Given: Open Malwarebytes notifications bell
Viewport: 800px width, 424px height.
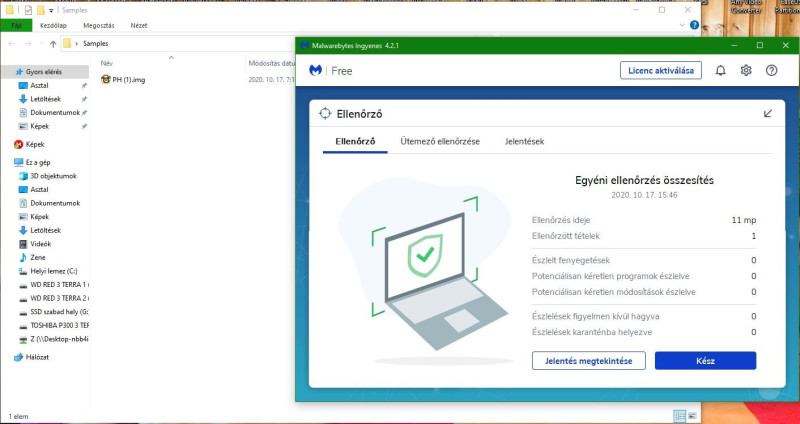Looking at the screenshot, I should point(720,70).
